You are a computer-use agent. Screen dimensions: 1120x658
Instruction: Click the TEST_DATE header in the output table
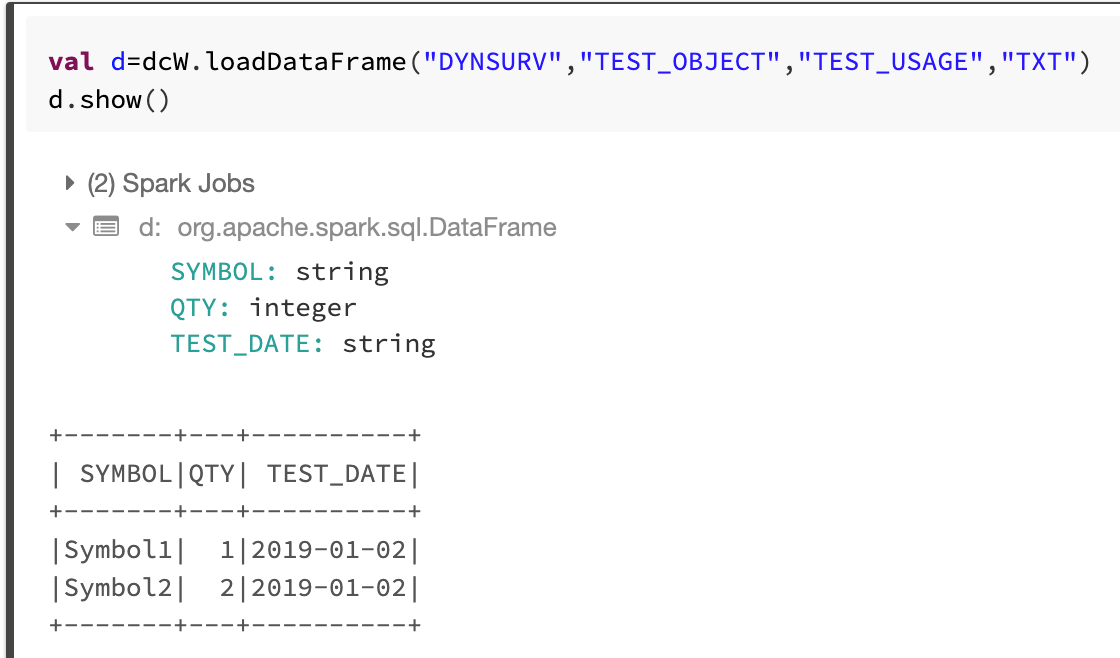coord(337,473)
